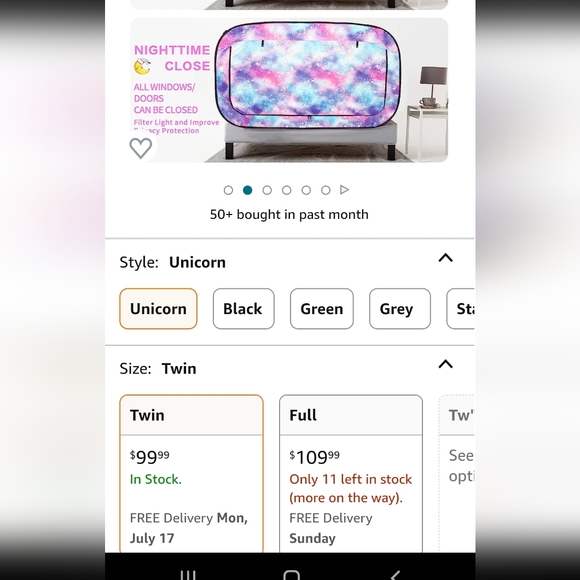The image size is (580, 580).
Task: Collapse the Size section chevron
Action: [x=445, y=364]
